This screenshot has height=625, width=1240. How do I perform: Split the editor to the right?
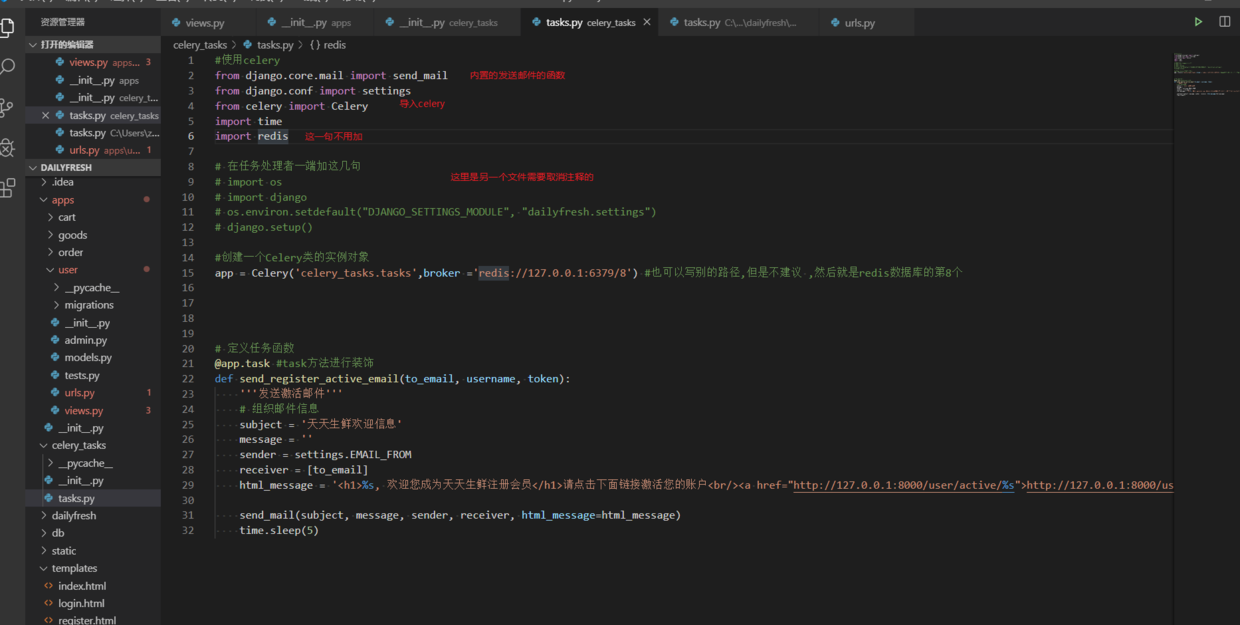pos(1225,22)
